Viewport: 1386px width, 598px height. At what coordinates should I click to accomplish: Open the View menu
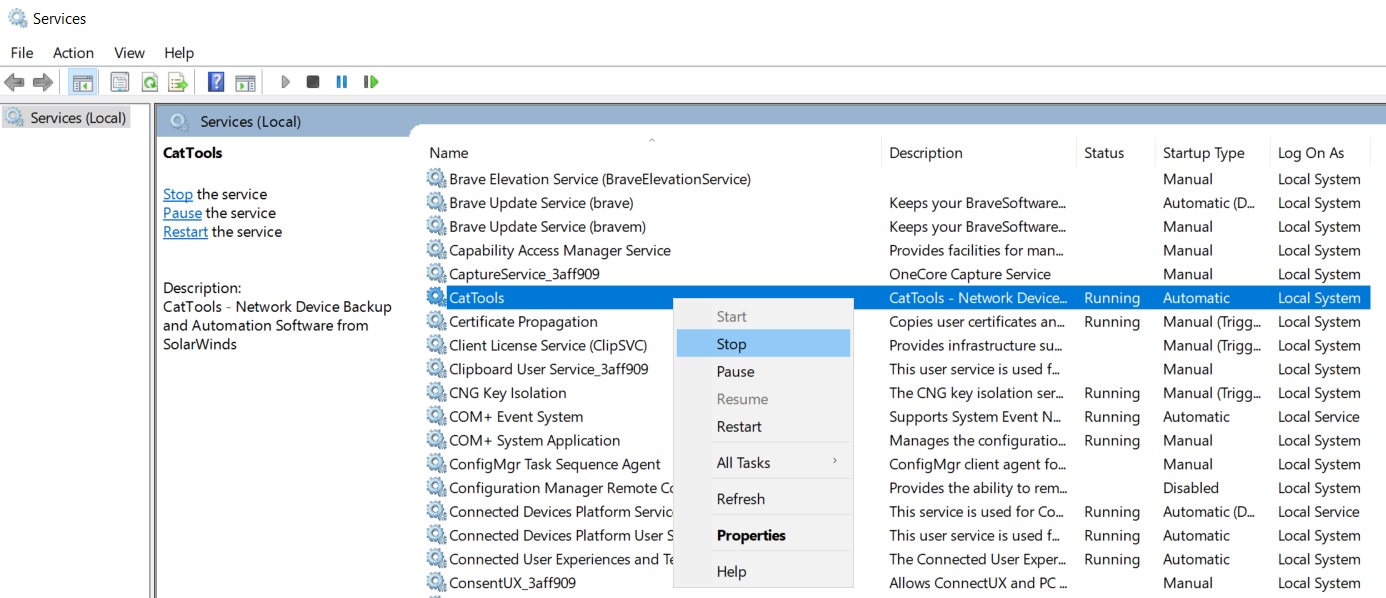click(x=129, y=52)
